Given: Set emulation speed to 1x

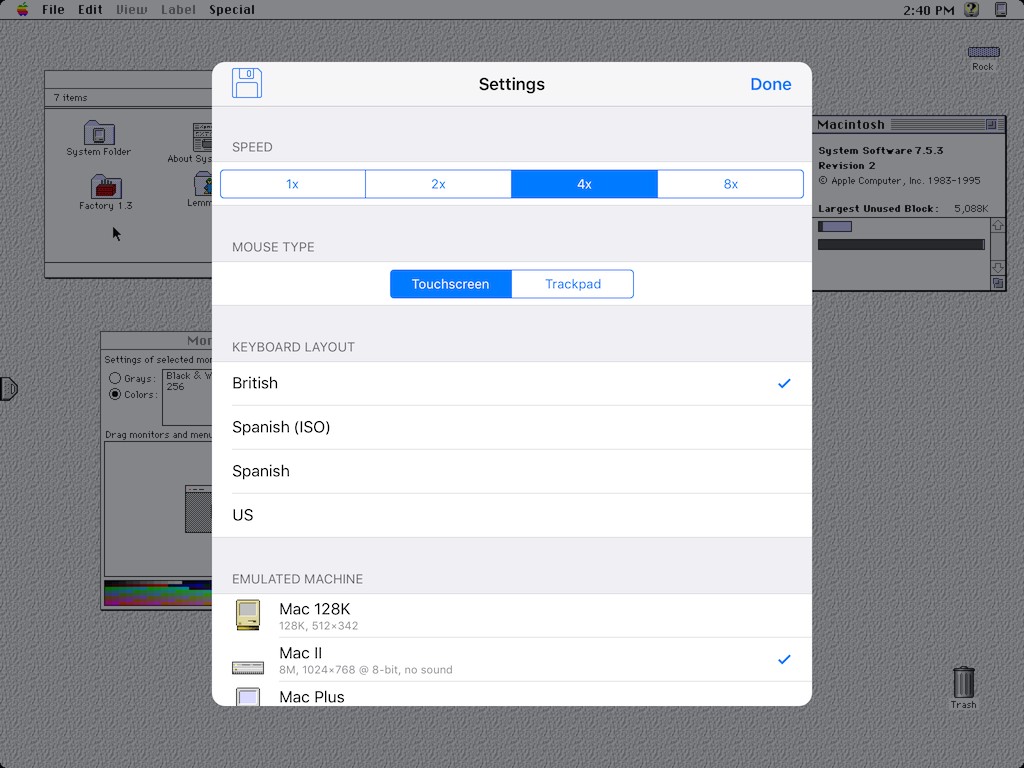Looking at the screenshot, I should (293, 184).
